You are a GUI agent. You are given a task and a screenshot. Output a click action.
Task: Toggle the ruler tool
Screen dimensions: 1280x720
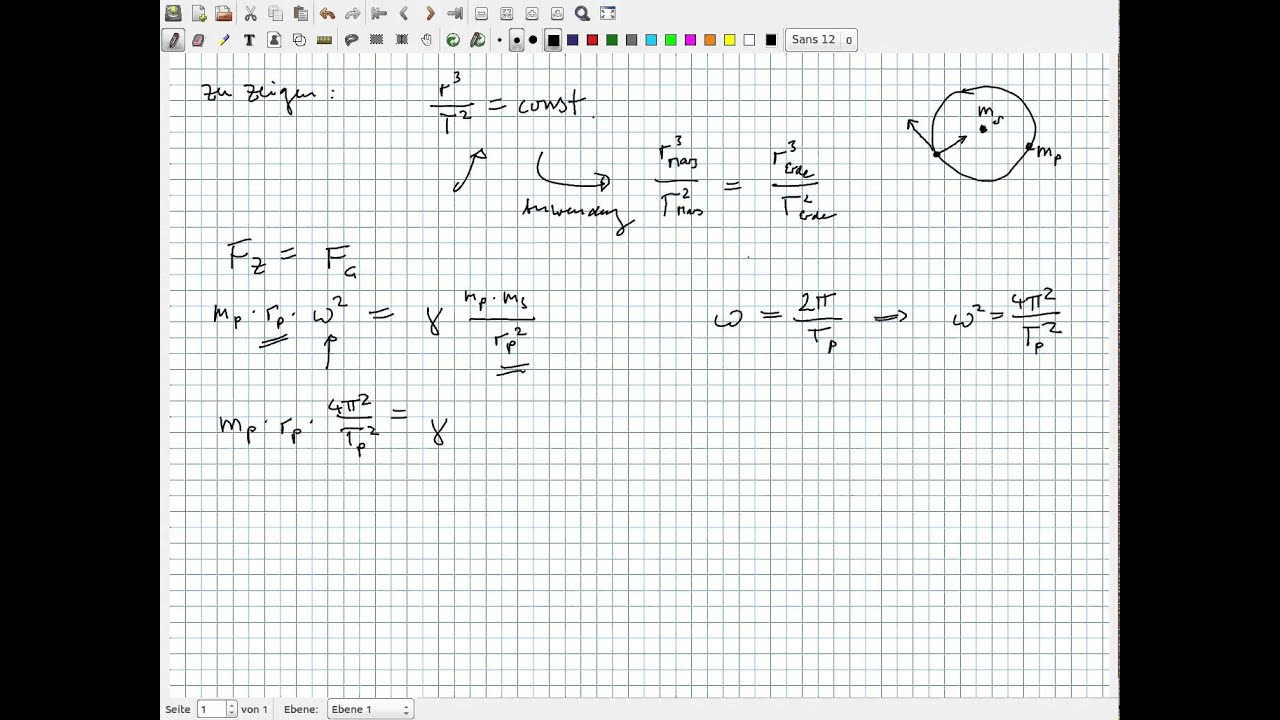click(324, 40)
